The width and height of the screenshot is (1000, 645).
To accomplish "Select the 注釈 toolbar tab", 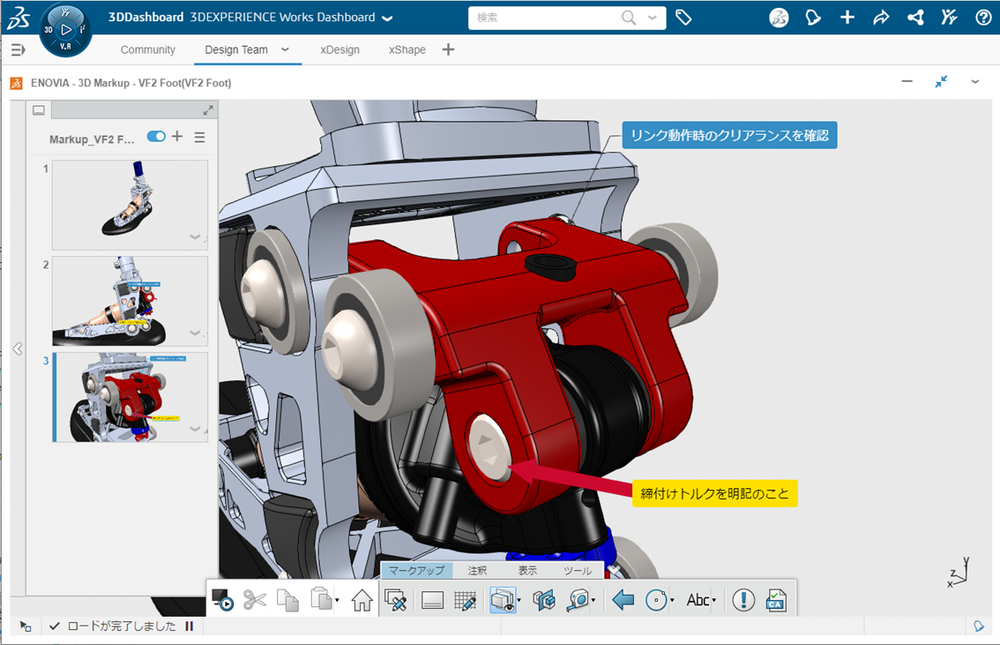I will (477, 570).
